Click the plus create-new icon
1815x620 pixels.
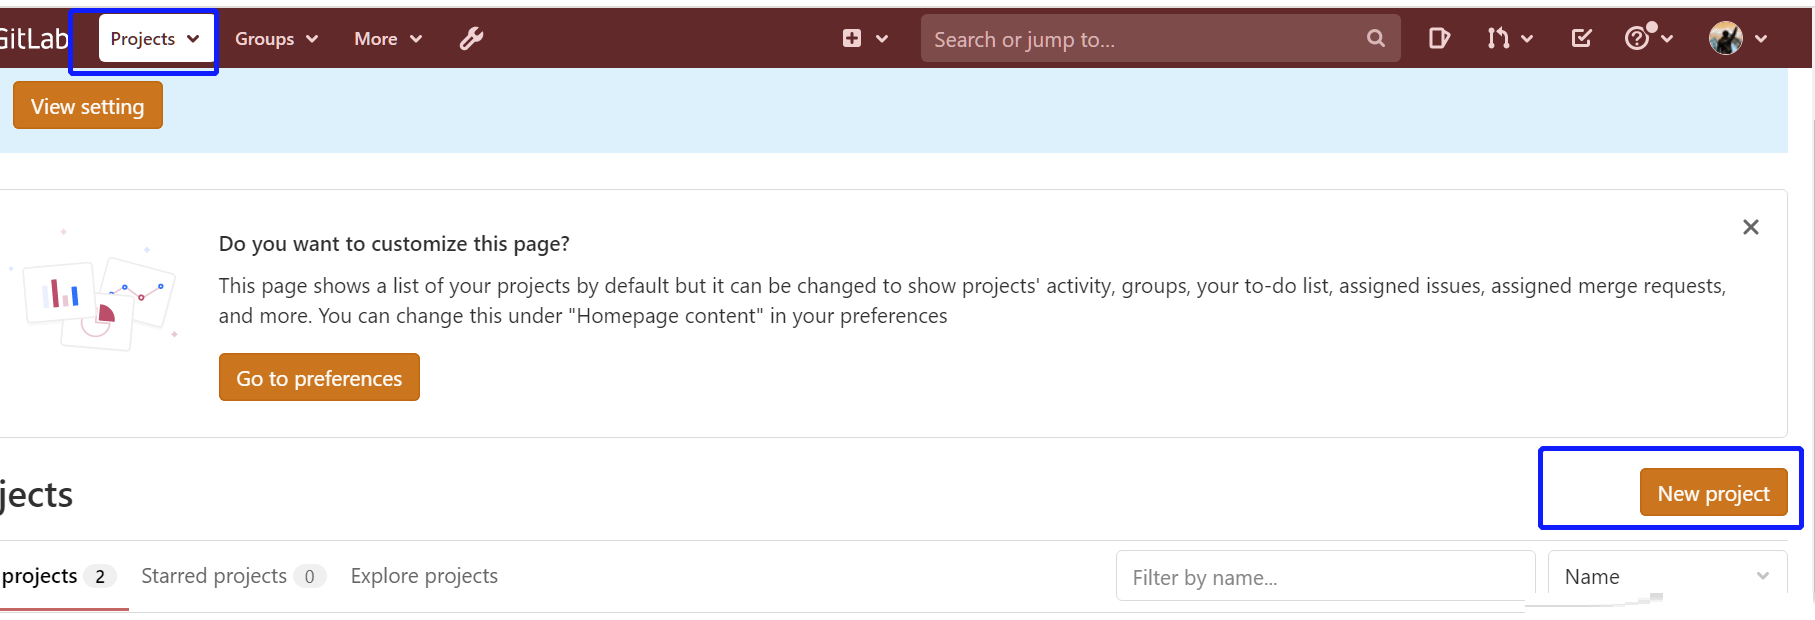click(x=852, y=39)
